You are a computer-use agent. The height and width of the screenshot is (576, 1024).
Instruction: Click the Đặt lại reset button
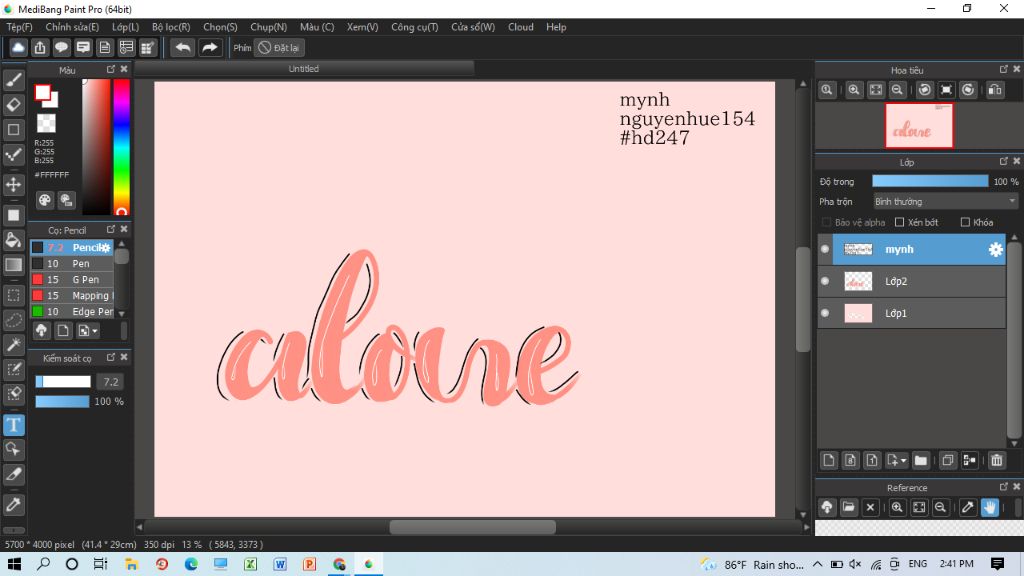pyautogui.click(x=280, y=48)
